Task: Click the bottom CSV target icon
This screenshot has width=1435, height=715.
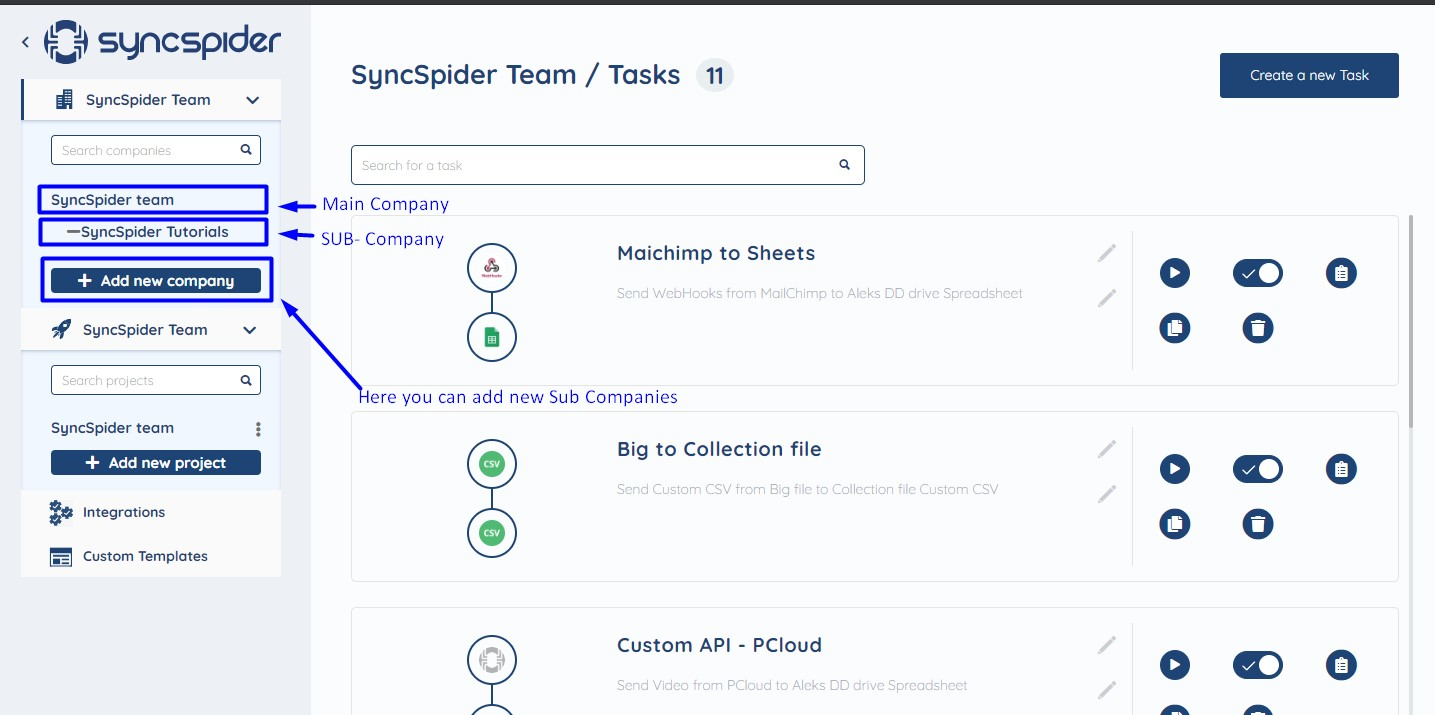Action: (491, 534)
